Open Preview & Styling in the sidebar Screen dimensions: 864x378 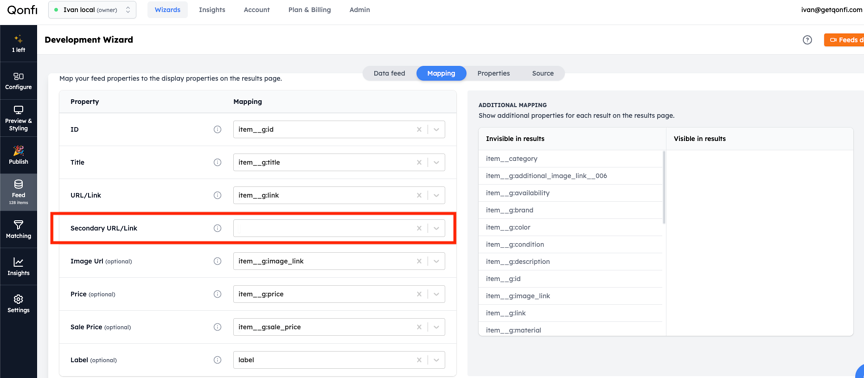coord(18,119)
